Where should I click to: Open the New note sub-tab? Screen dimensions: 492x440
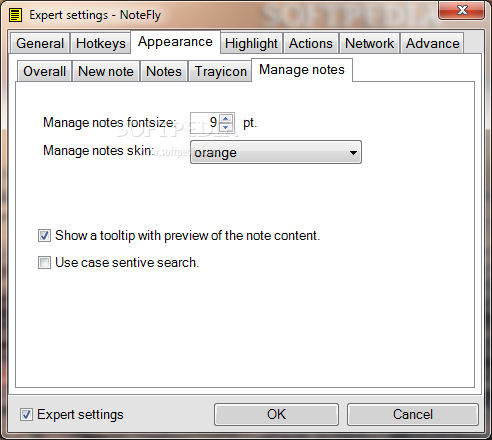pyautogui.click(x=106, y=71)
